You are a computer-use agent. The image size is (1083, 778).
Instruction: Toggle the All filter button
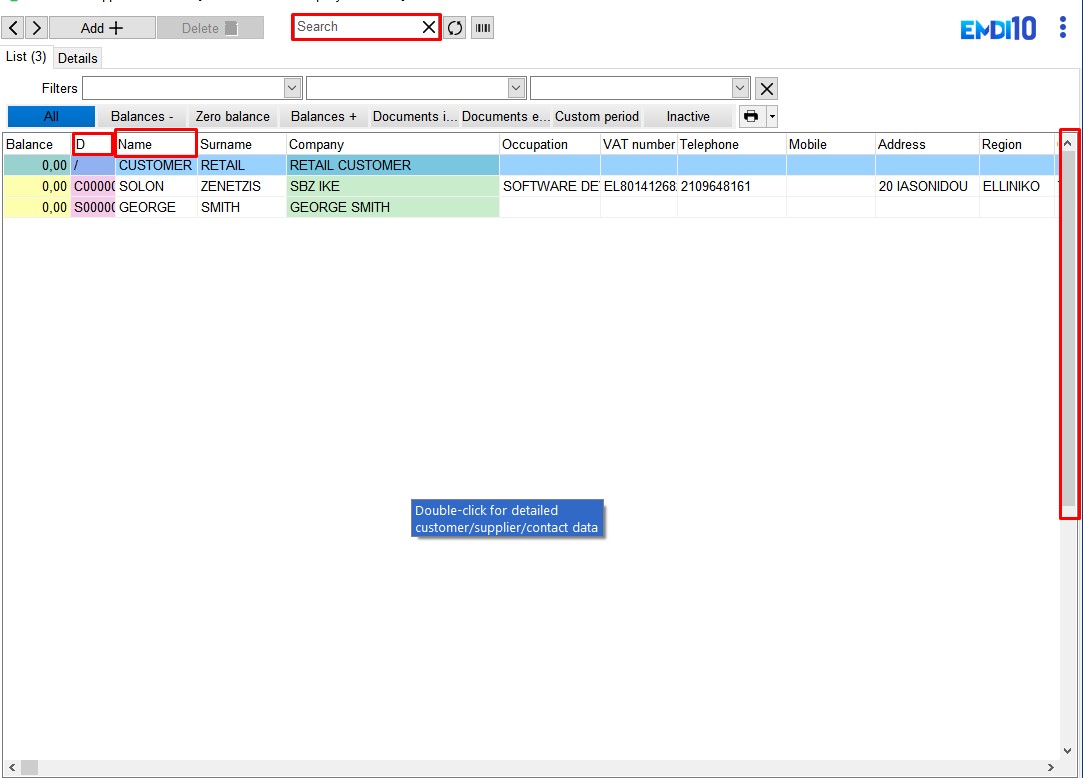51,117
